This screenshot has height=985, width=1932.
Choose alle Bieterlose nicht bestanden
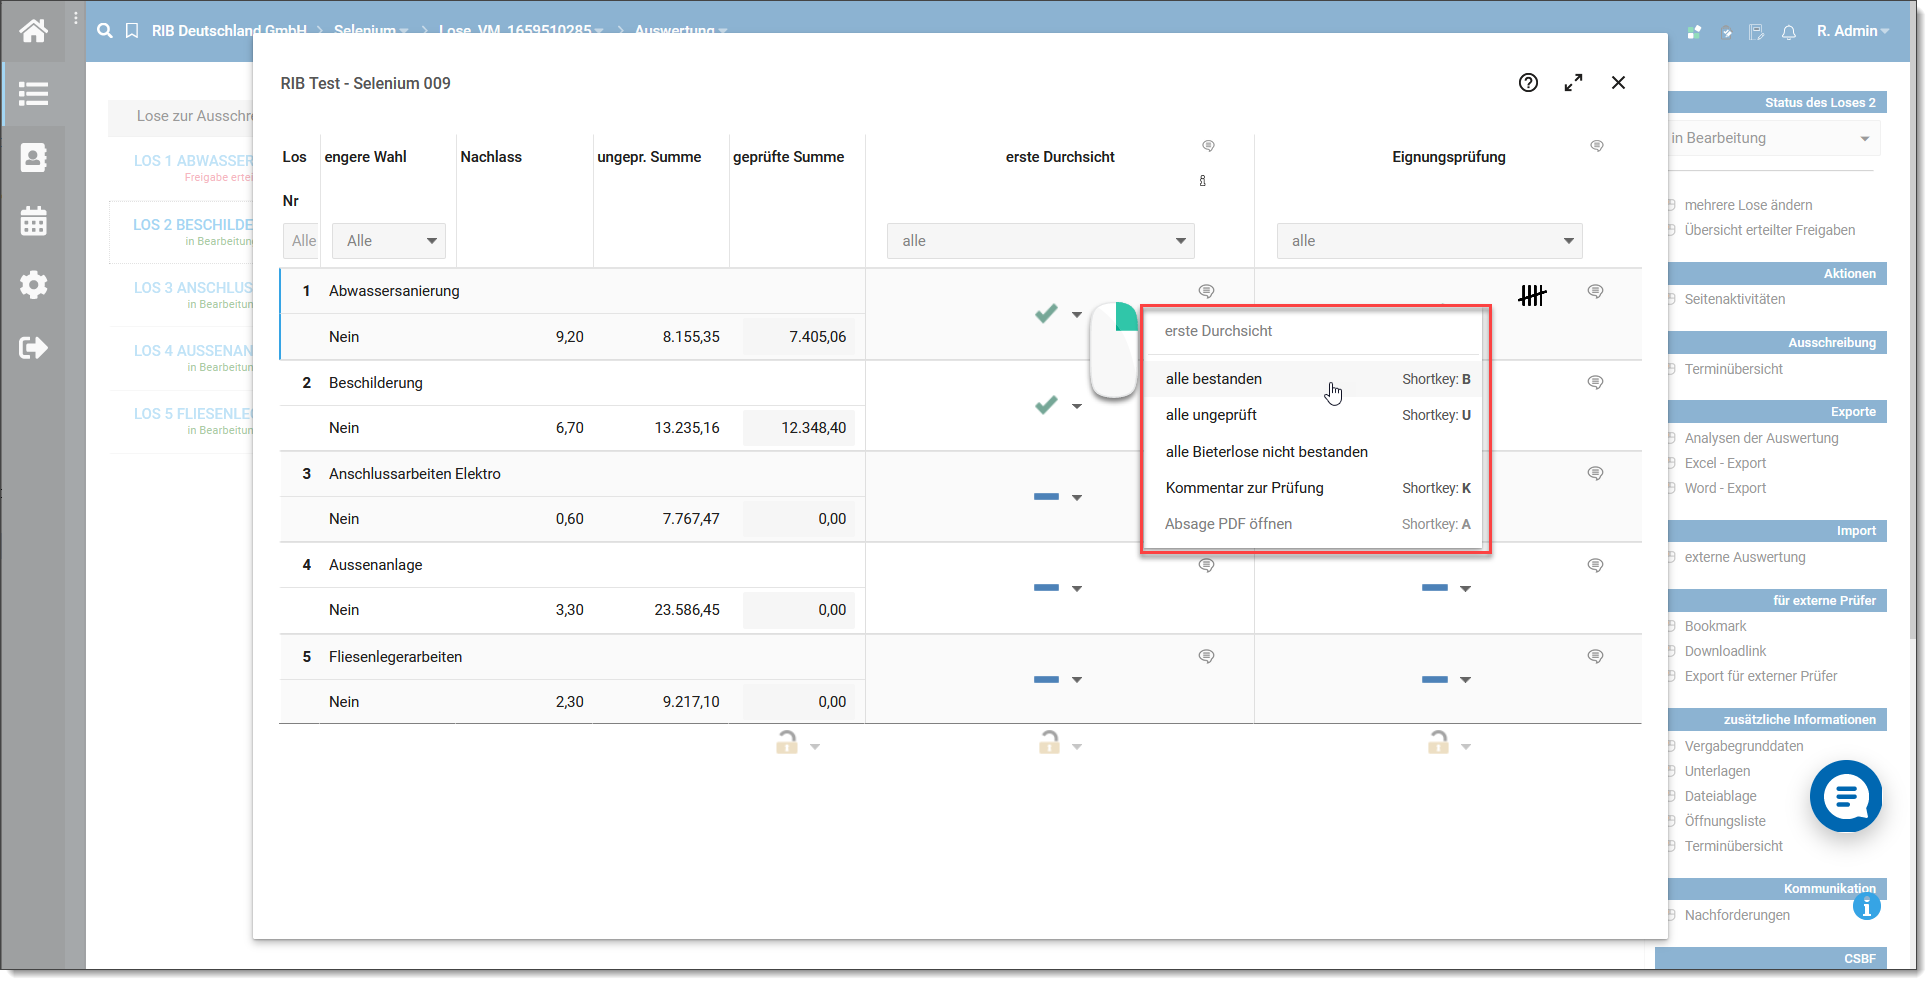(1316, 452)
